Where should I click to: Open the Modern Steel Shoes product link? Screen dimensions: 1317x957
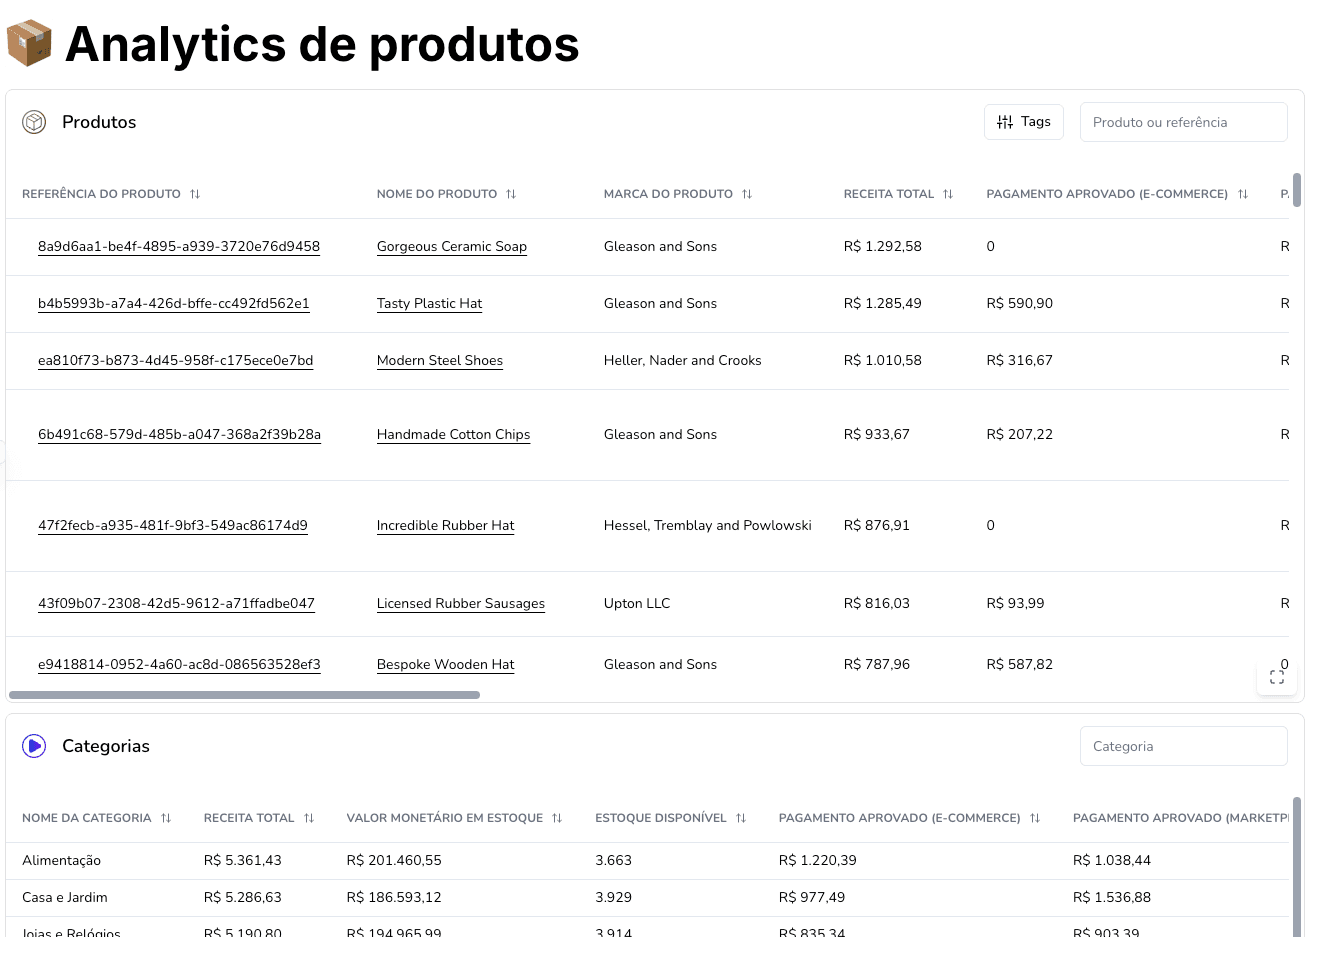pos(440,361)
